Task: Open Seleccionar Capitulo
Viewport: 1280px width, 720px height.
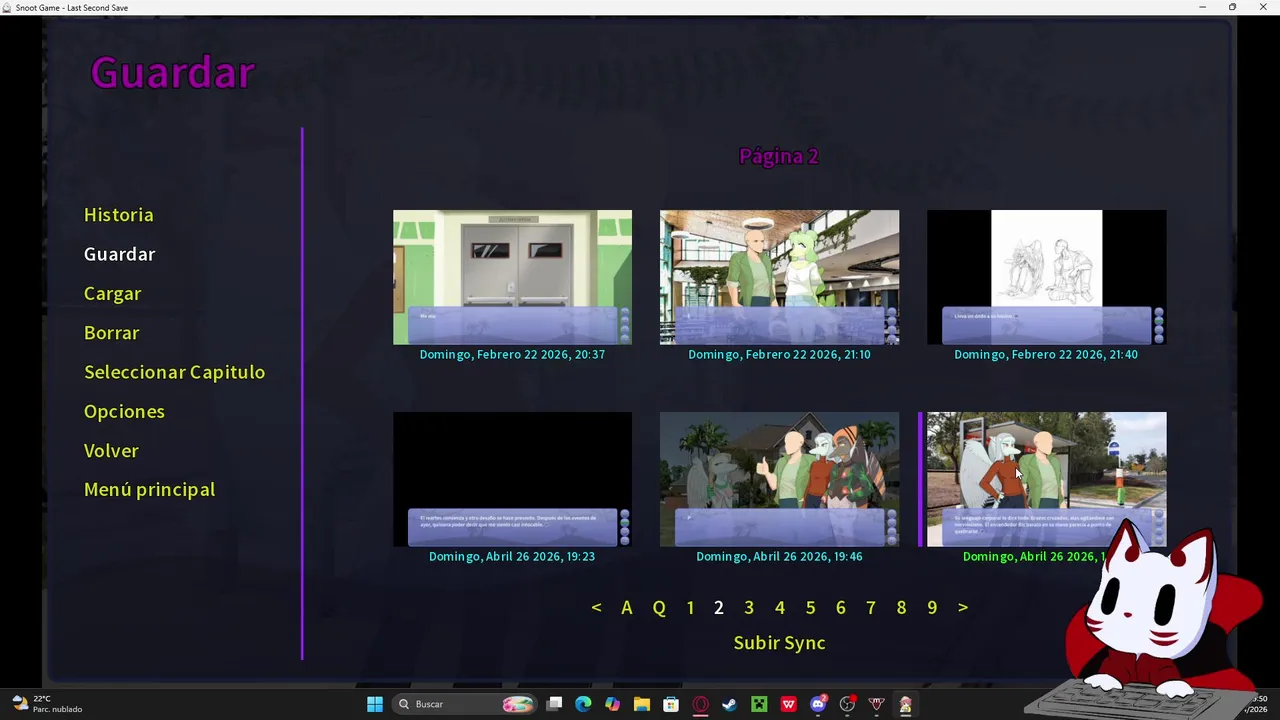Action: click(x=174, y=372)
